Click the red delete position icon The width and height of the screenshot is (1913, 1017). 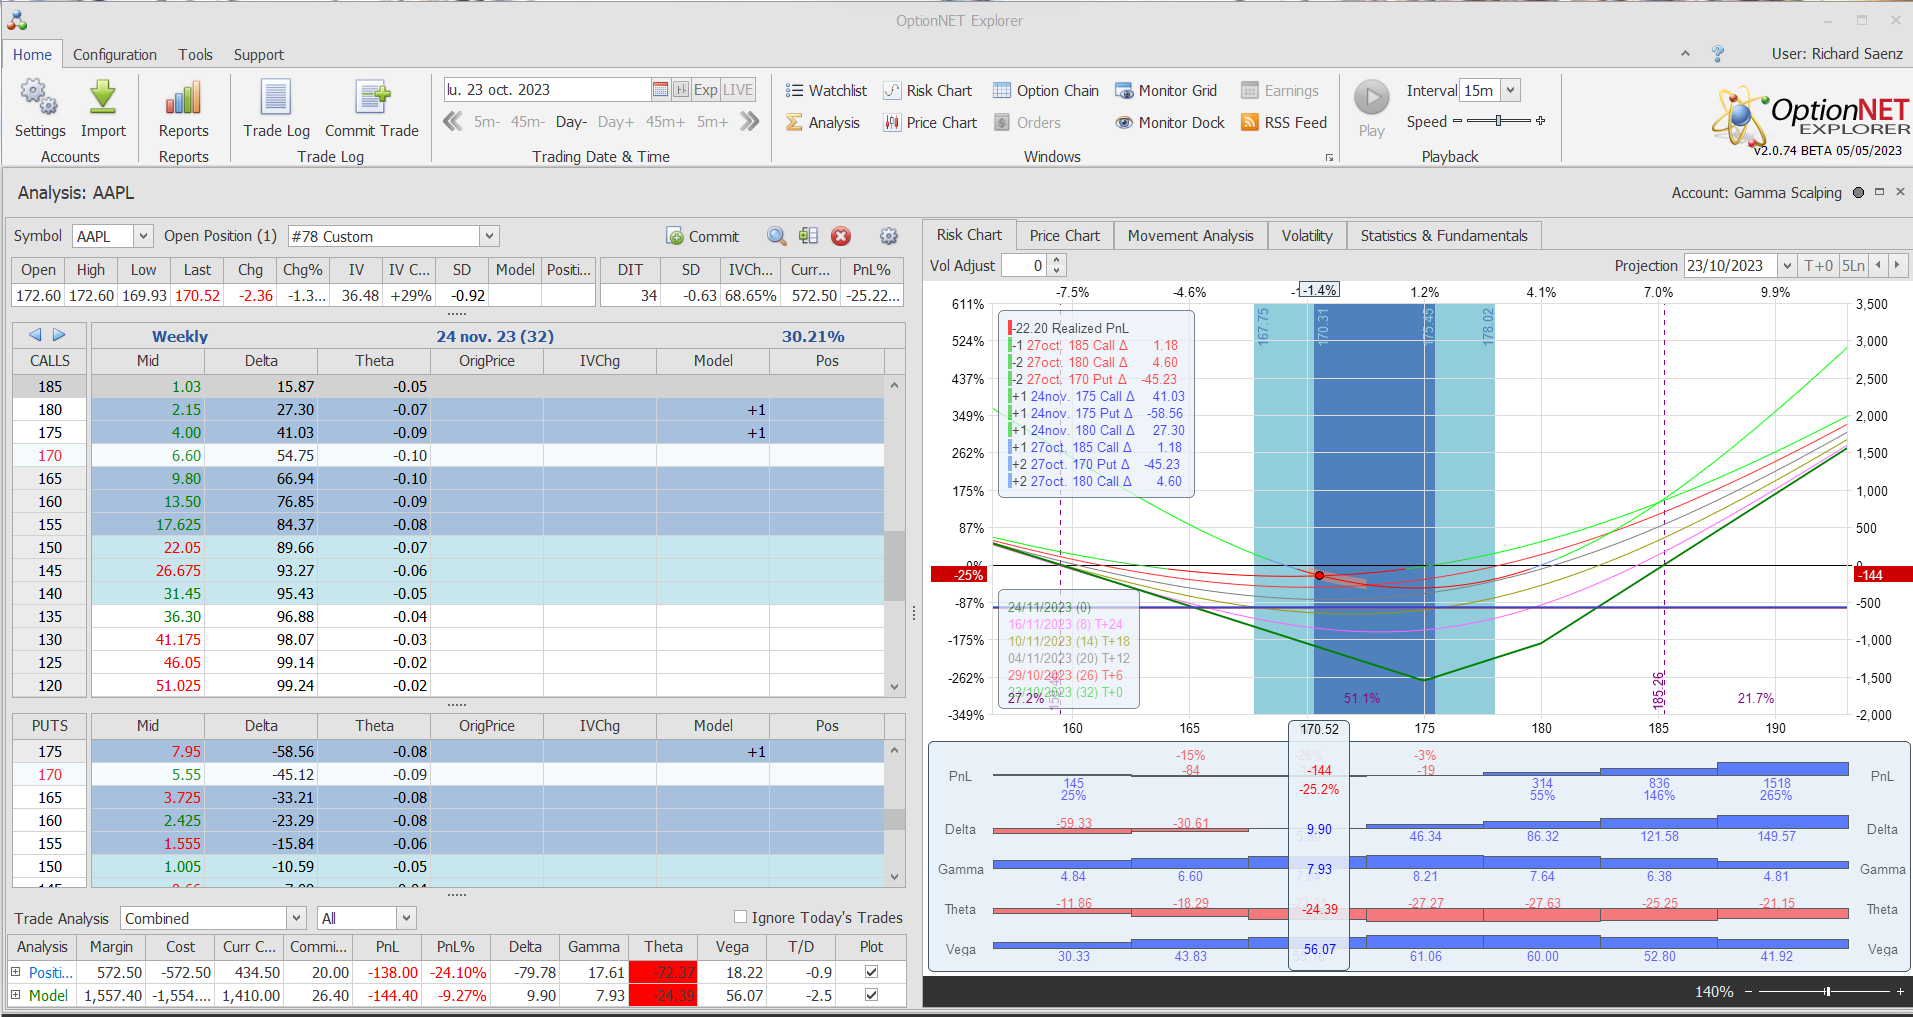(x=841, y=236)
